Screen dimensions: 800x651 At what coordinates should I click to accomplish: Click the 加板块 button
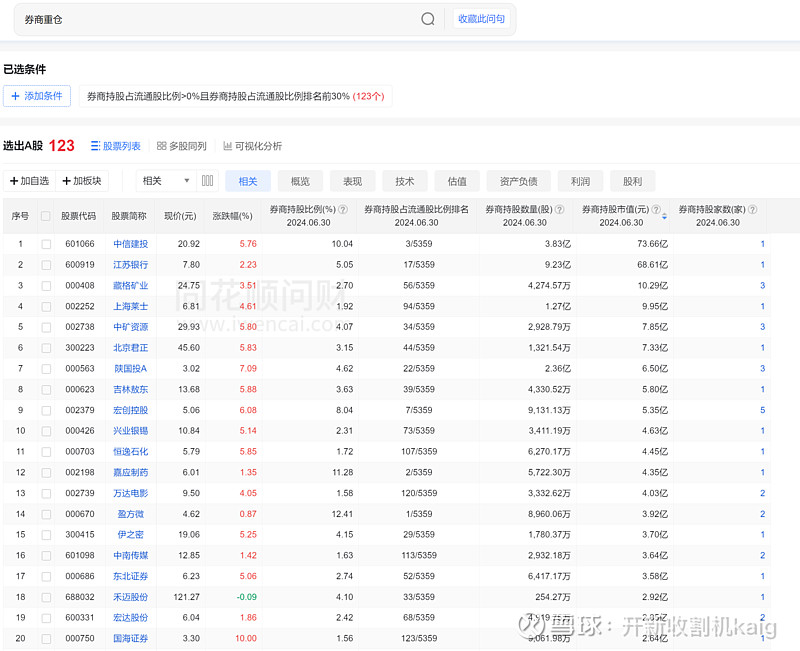(82, 181)
